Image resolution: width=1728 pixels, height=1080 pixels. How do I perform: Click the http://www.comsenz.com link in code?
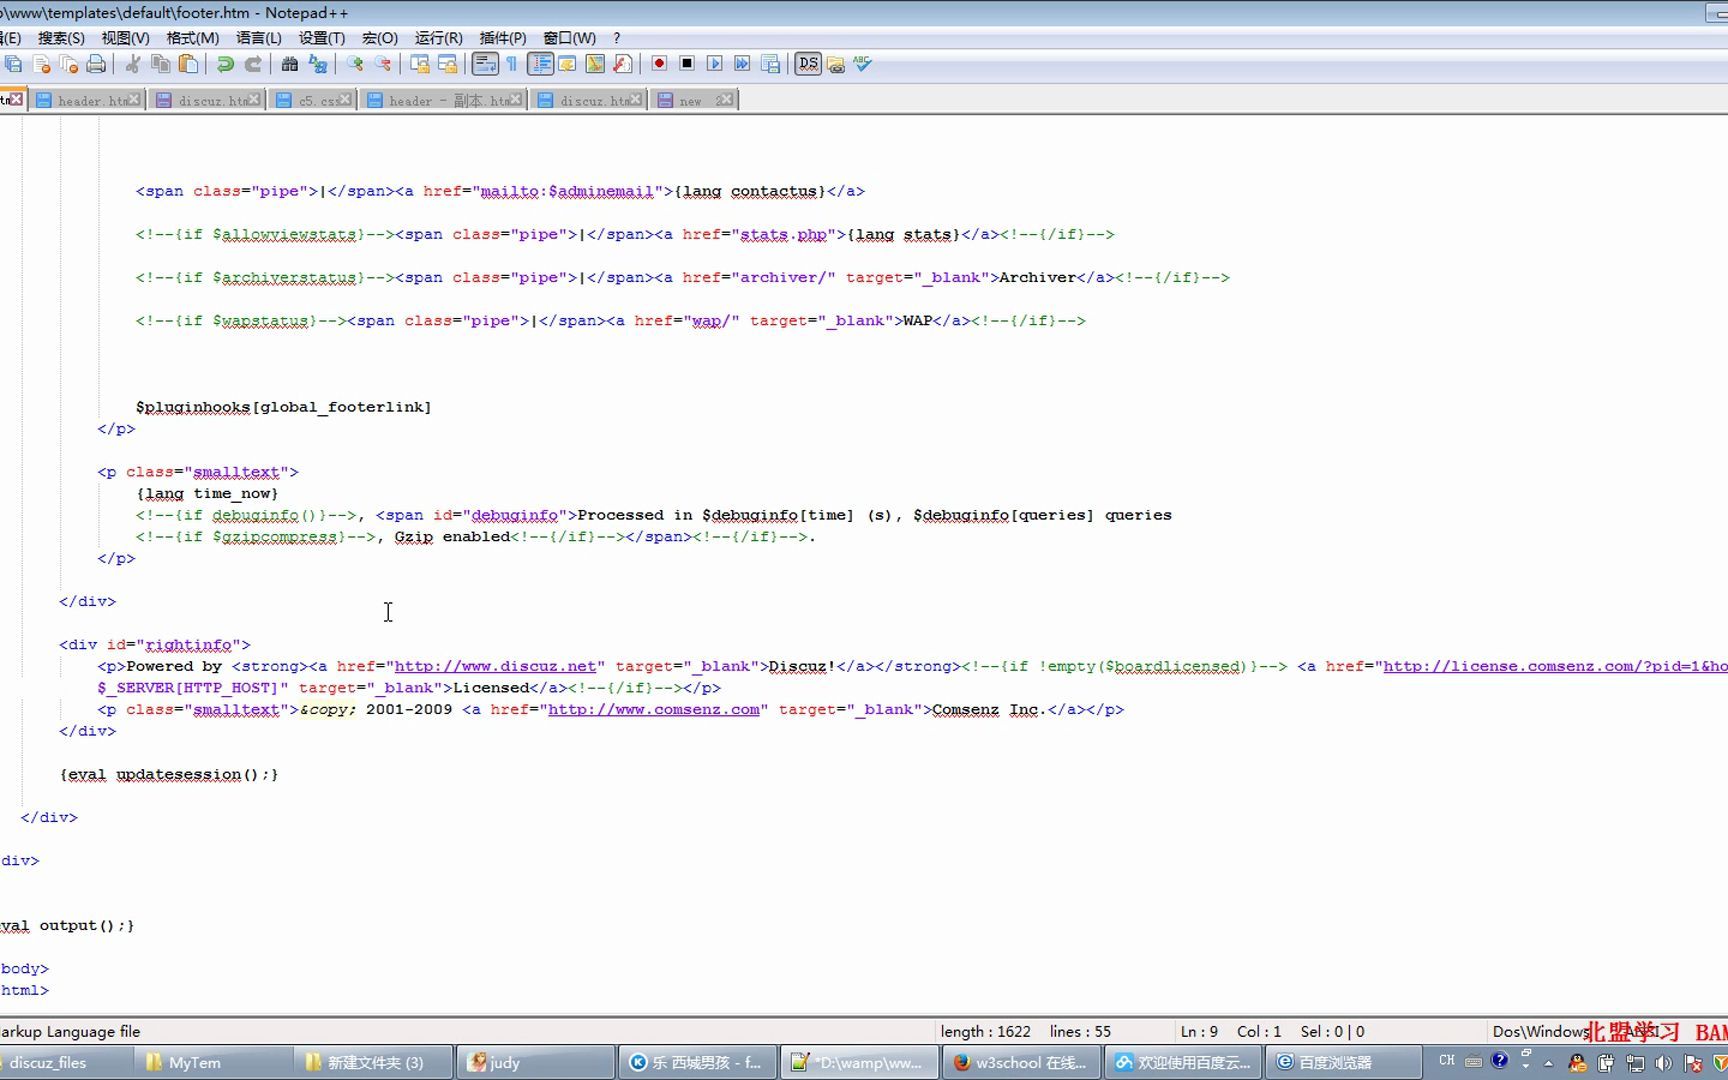(x=654, y=709)
